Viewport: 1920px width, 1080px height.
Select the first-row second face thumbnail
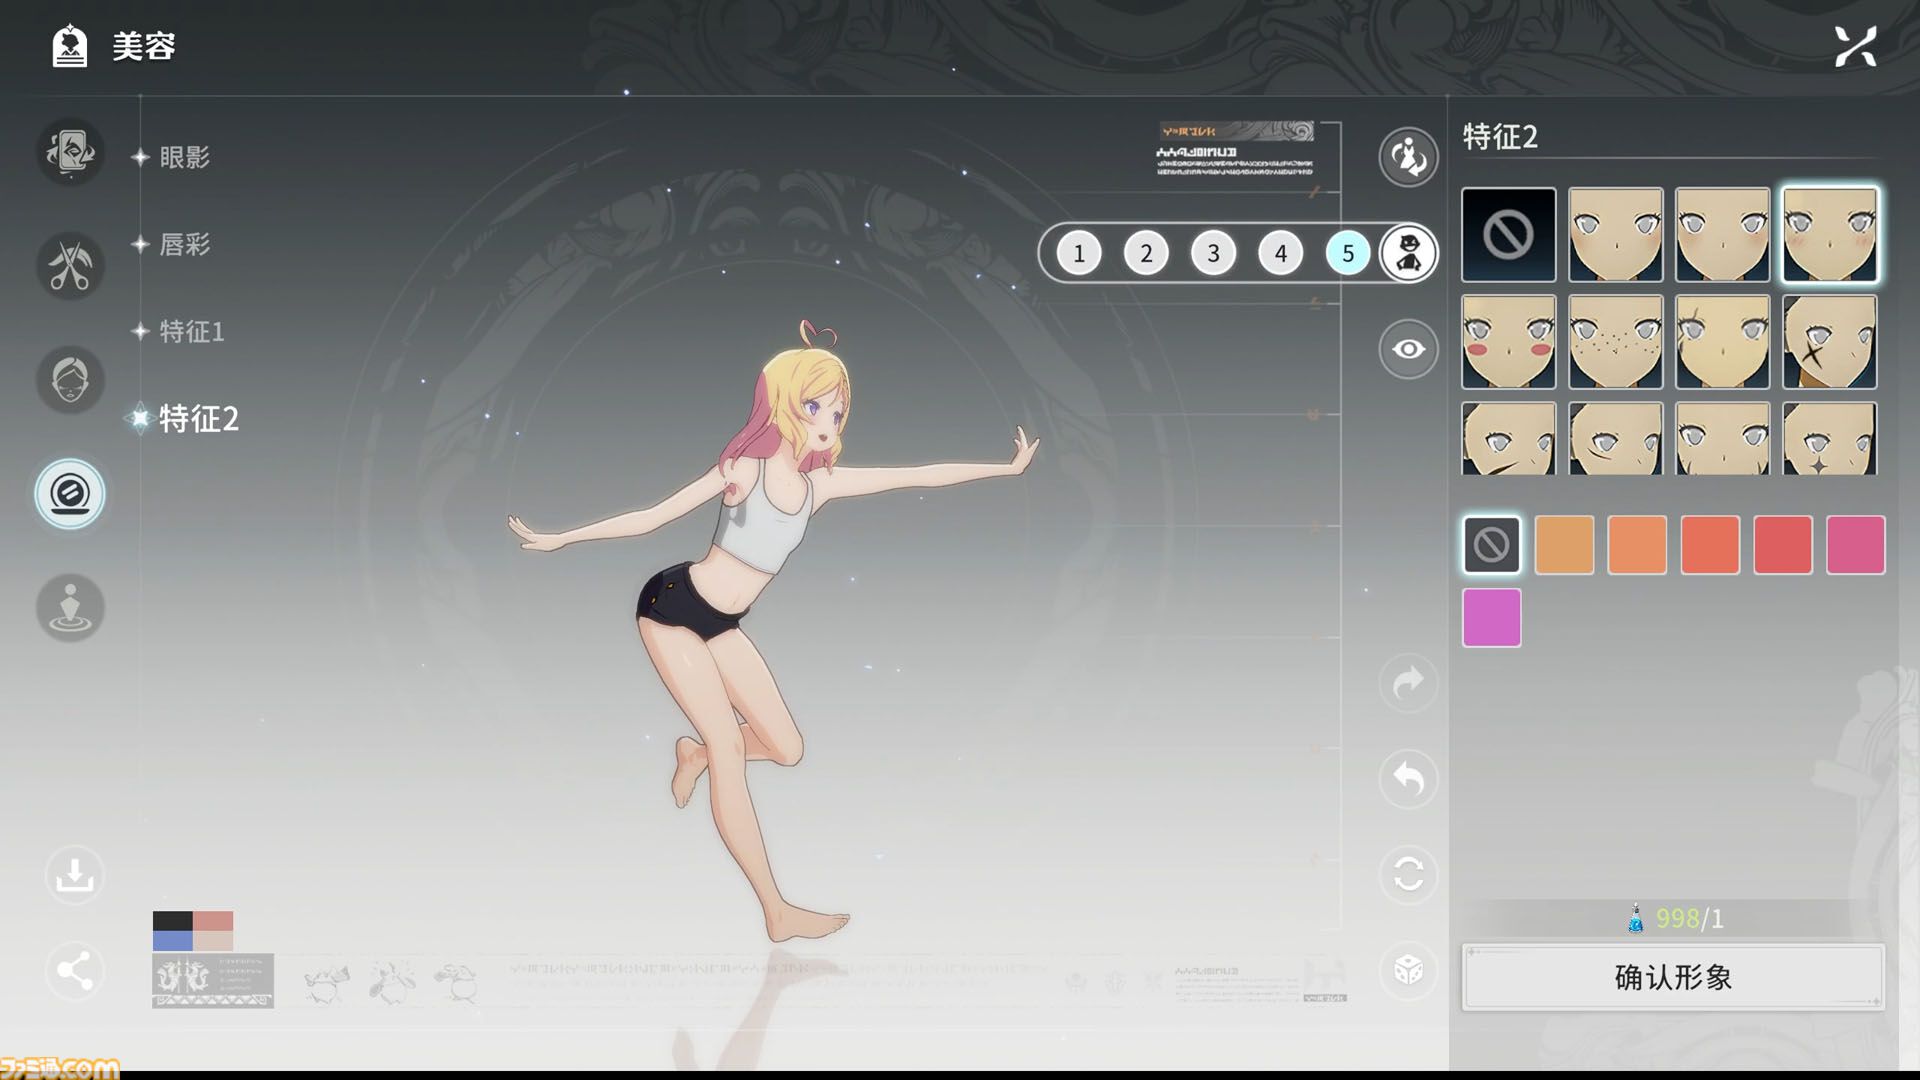tap(1616, 234)
